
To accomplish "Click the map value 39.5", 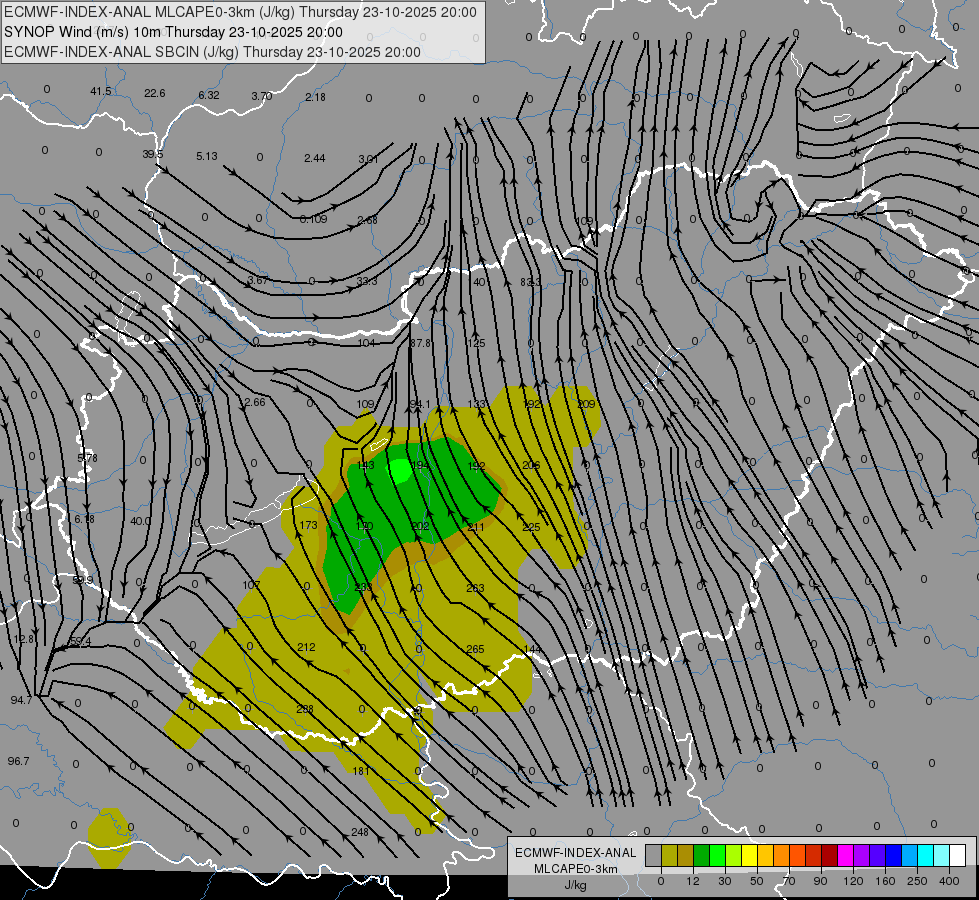I will [152, 154].
